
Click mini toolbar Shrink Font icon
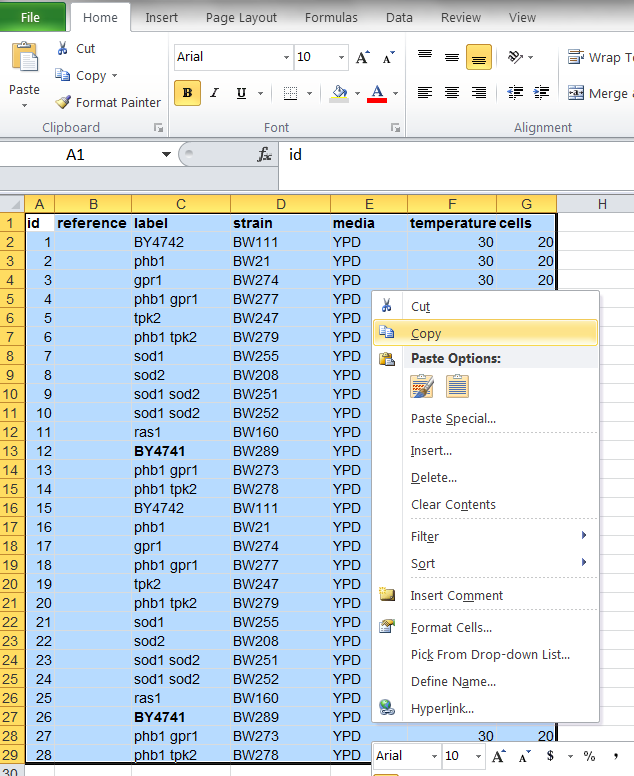click(525, 756)
